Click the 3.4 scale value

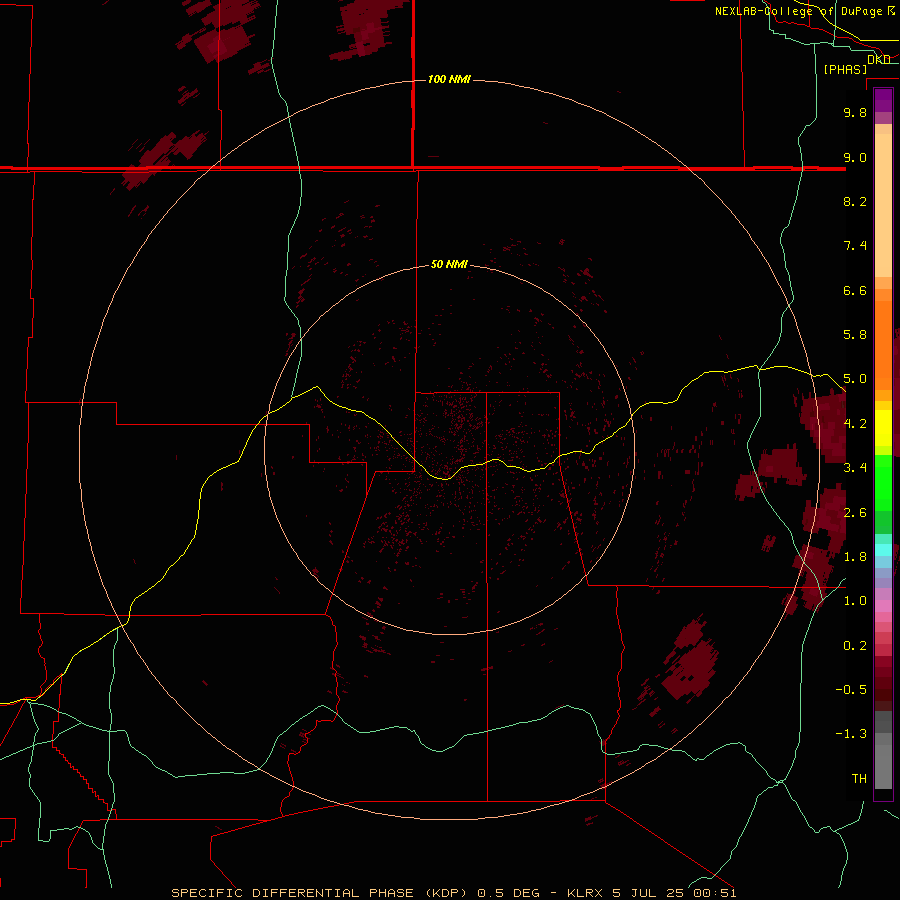pyautogui.click(x=855, y=468)
